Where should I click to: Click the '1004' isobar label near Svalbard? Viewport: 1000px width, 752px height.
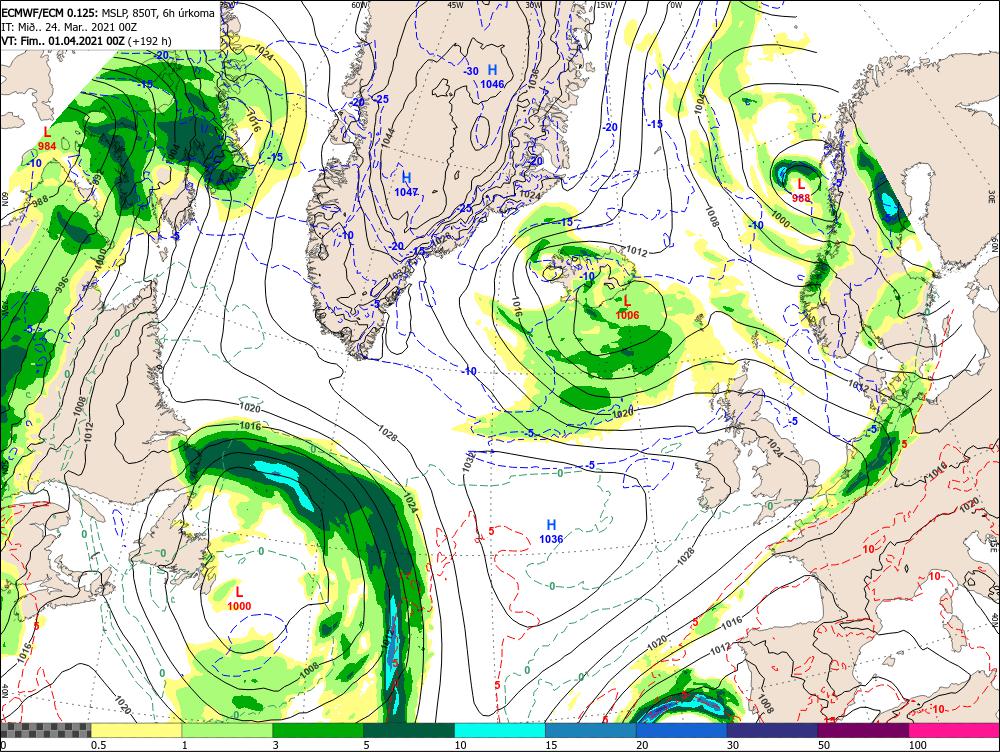(x=700, y=104)
